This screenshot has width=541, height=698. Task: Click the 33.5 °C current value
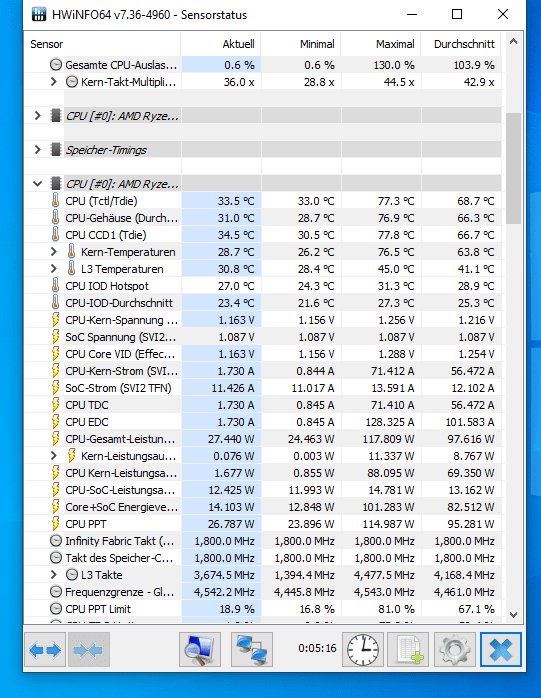pos(236,201)
